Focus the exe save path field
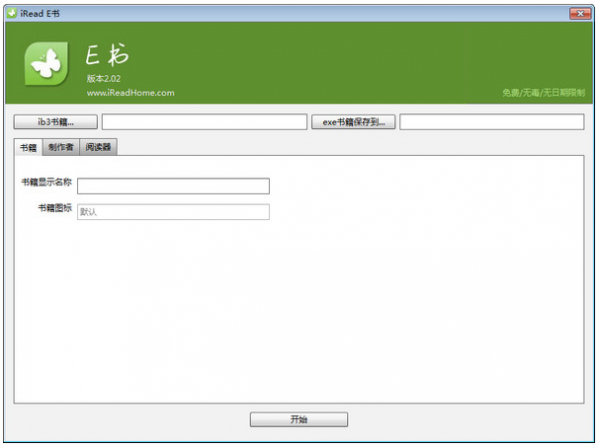Screen dimensions: 600x446 click(492, 122)
